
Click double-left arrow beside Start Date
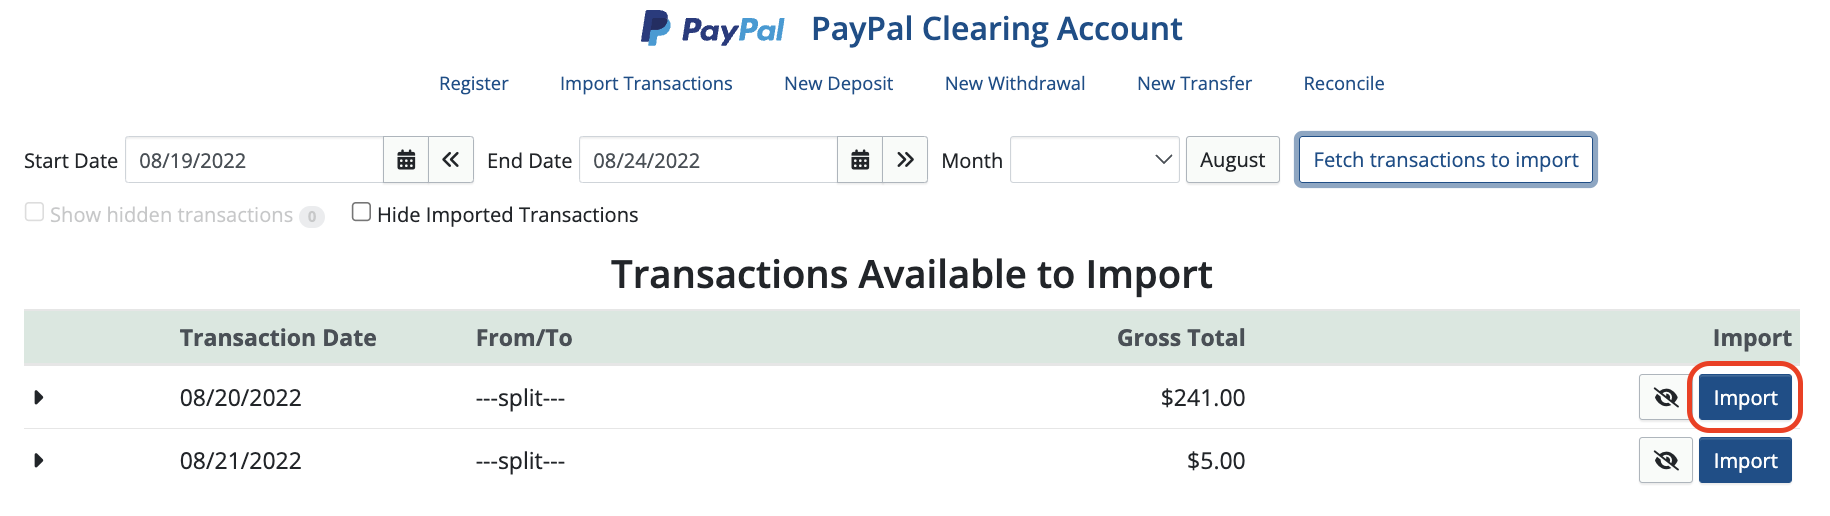(x=451, y=160)
